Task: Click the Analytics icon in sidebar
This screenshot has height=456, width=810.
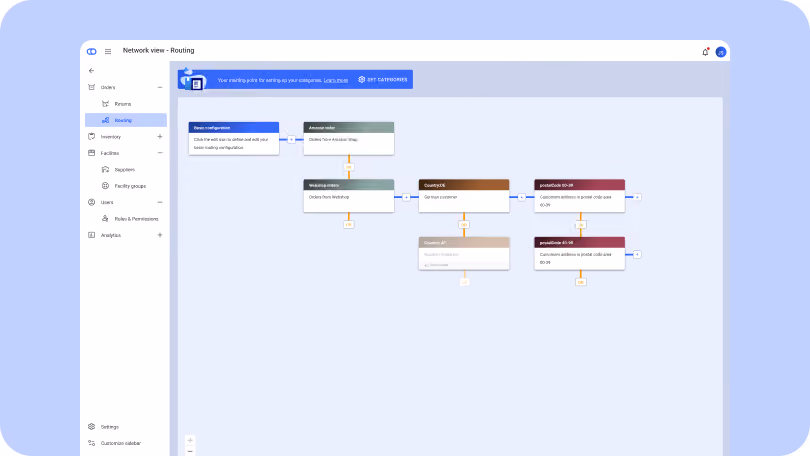Action: point(91,235)
